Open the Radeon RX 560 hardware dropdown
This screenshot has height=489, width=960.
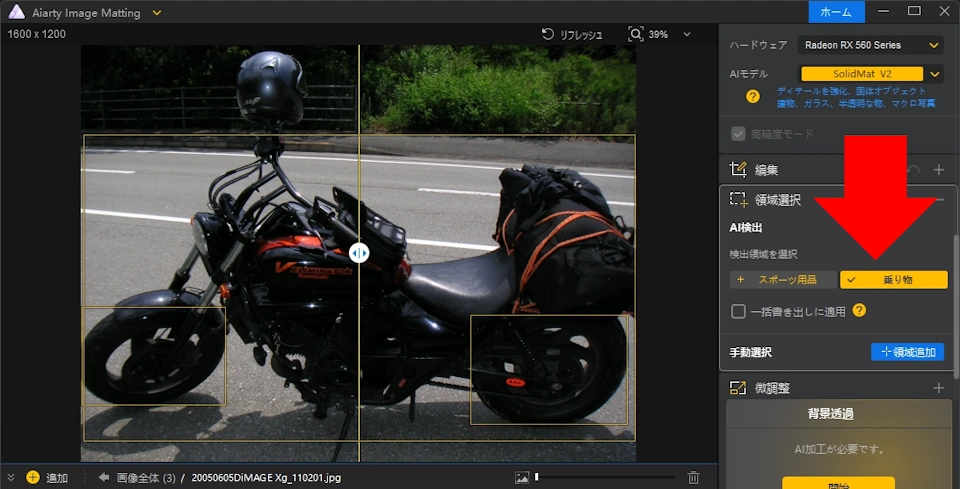click(x=870, y=45)
